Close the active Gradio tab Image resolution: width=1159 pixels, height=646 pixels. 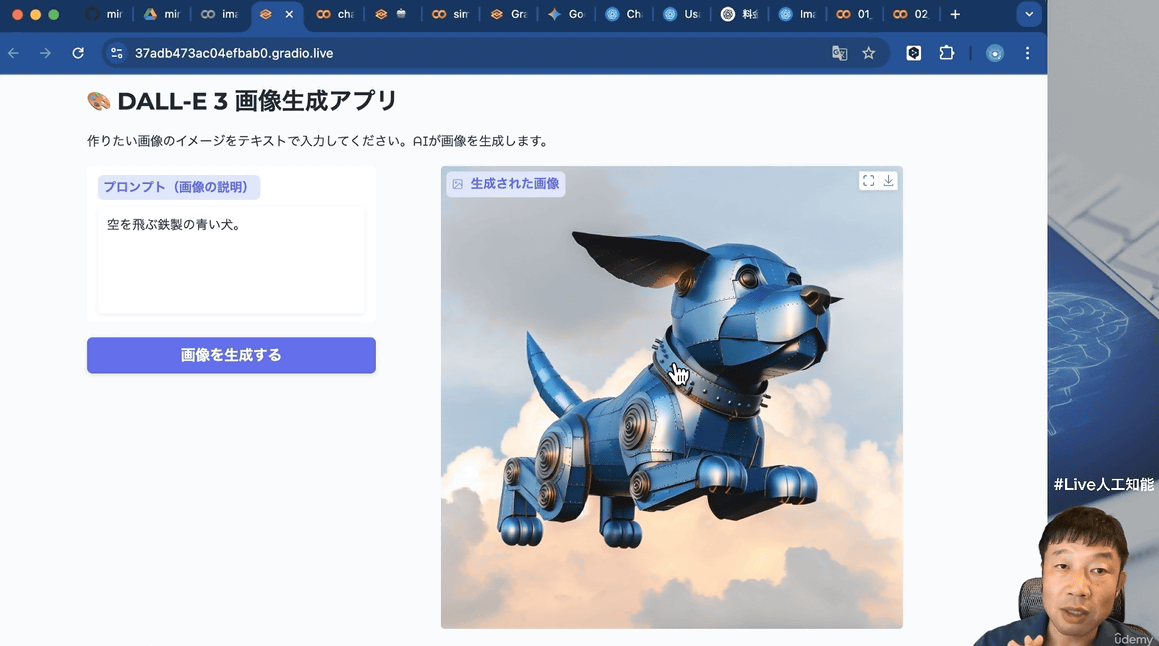tap(289, 14)
